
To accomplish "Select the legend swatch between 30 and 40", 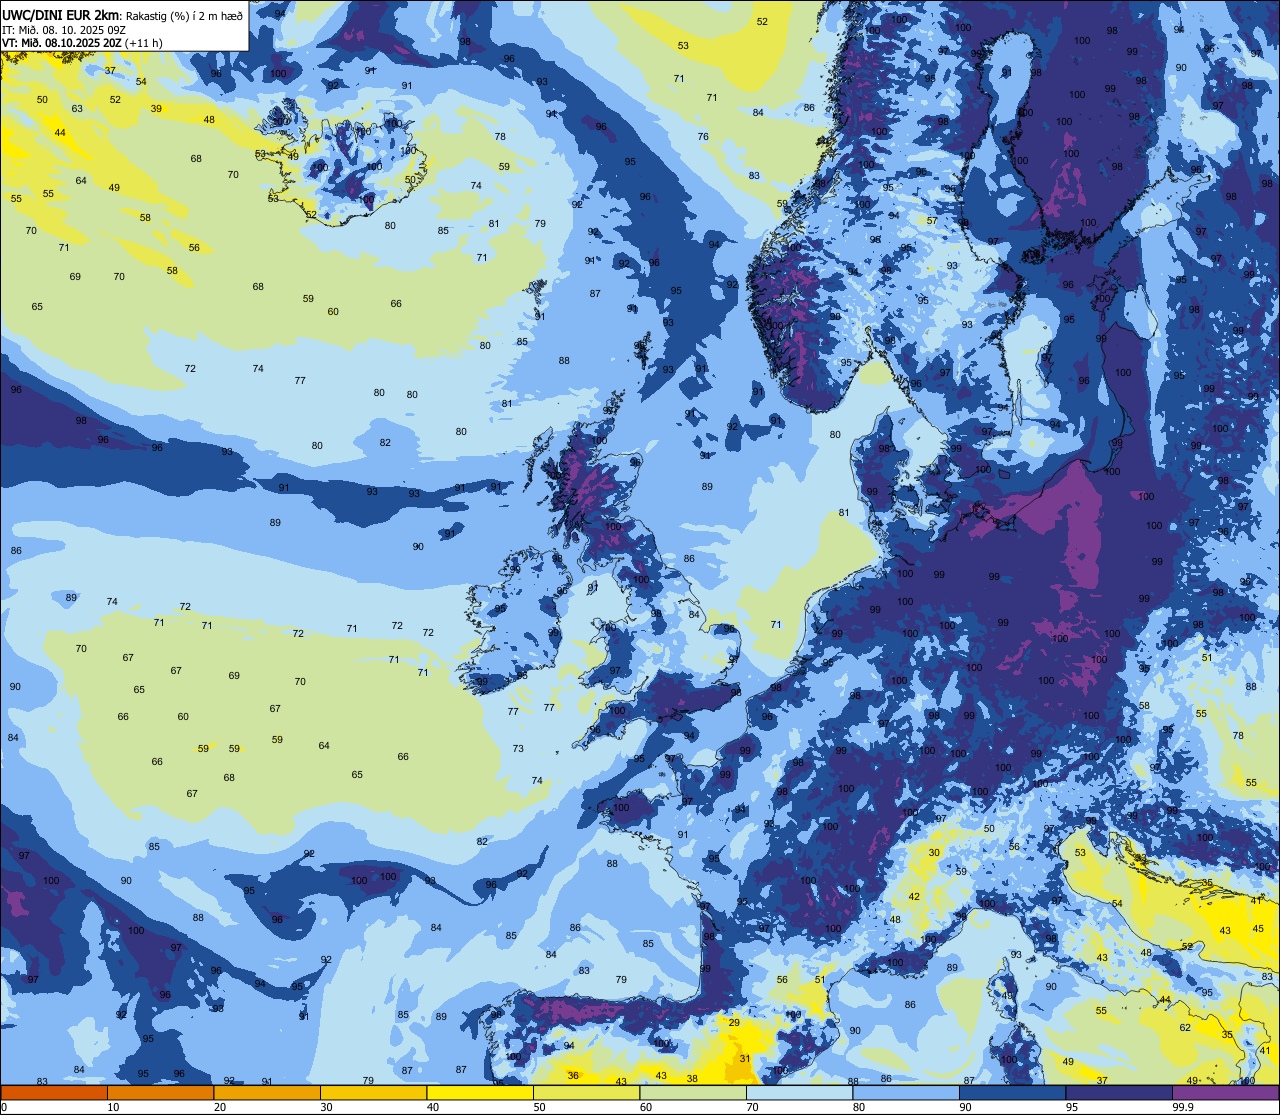I will (373, 1092).
